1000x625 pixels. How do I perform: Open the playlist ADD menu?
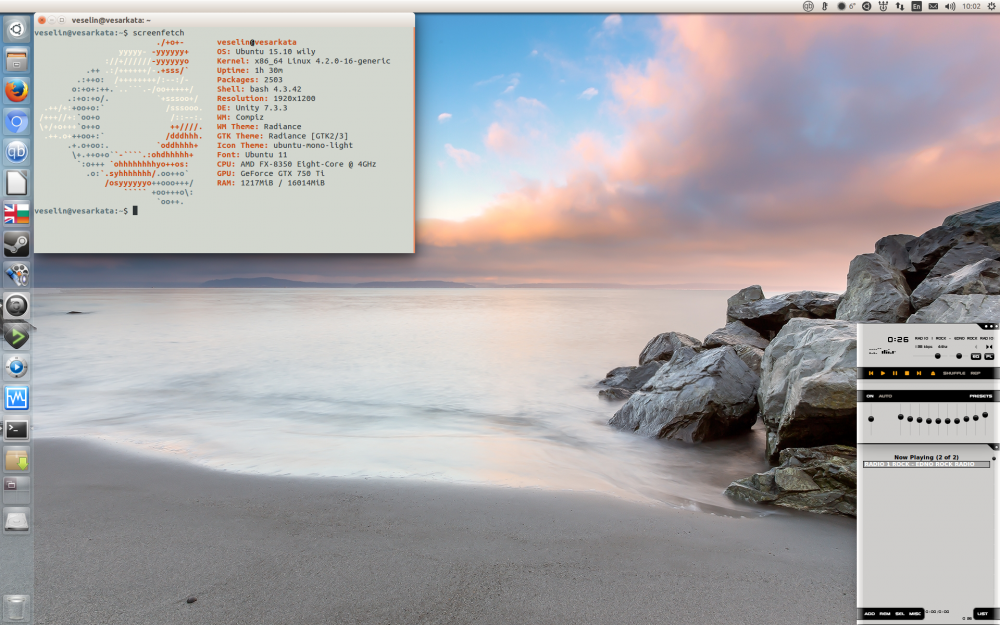point(869,614)
